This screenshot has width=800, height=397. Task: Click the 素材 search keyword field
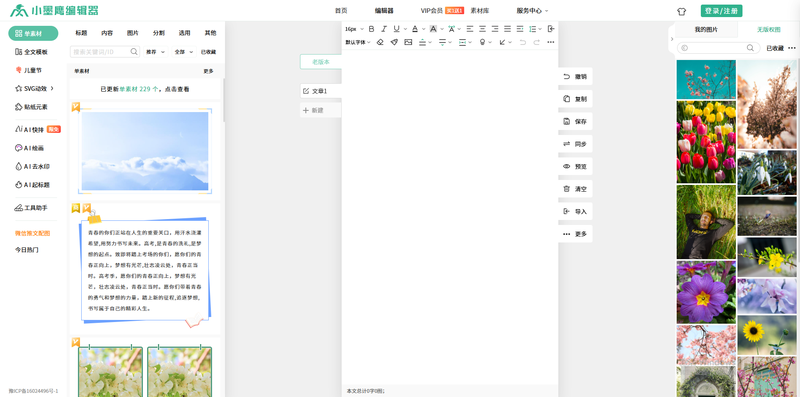click(x=105, y=52)
